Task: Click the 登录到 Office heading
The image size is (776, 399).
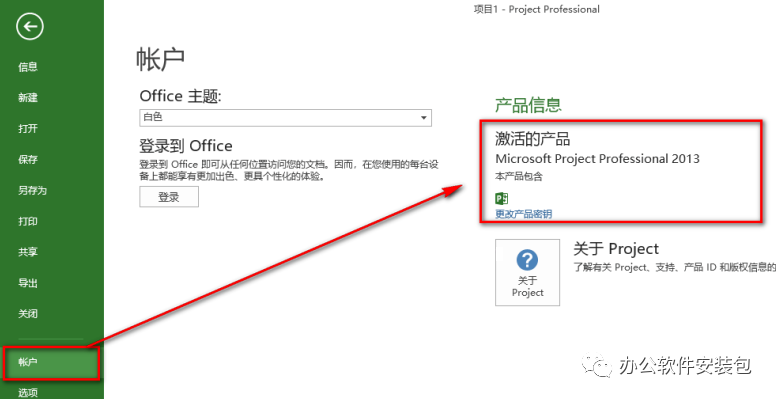Action: tap(186, 146)
